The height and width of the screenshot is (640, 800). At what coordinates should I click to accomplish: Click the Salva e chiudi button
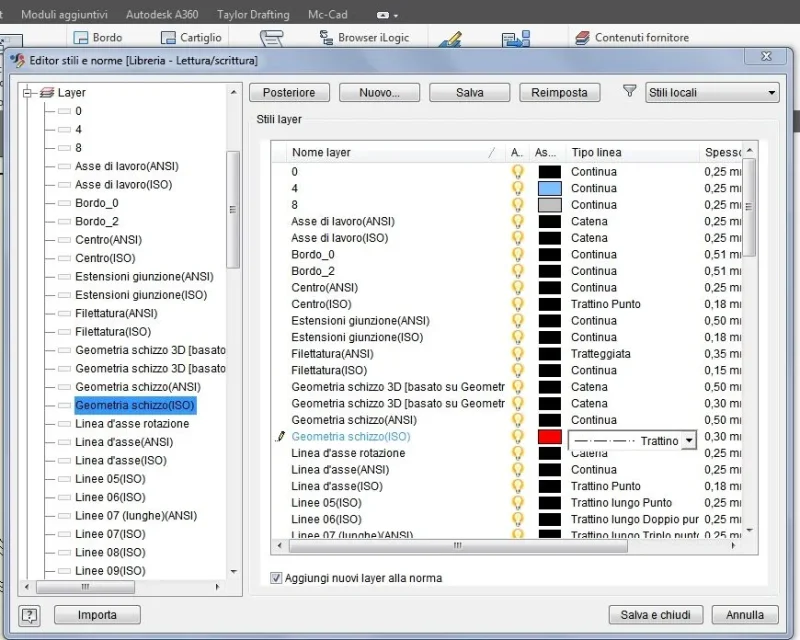tap(656, 615)
